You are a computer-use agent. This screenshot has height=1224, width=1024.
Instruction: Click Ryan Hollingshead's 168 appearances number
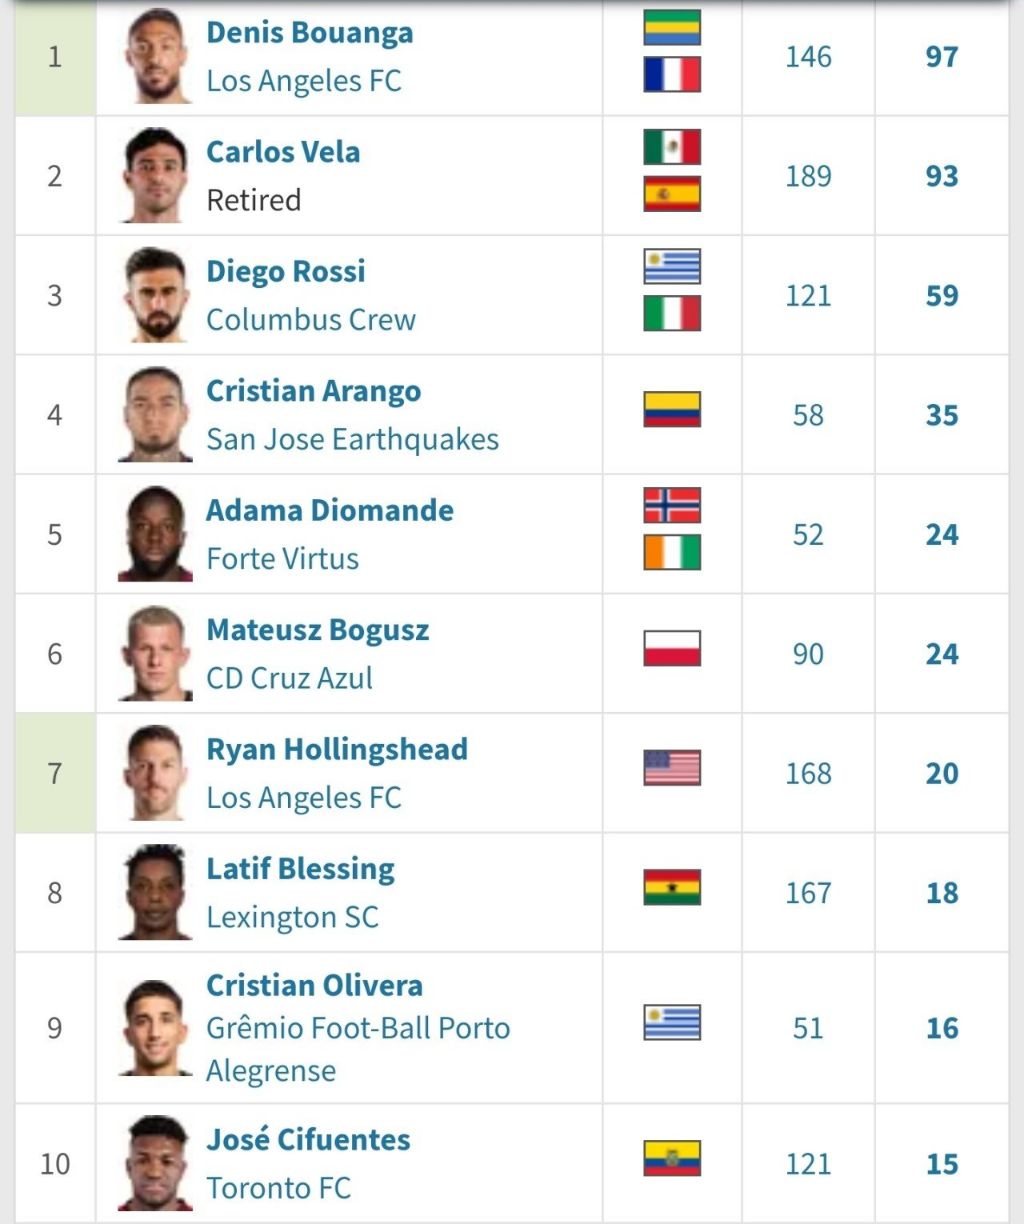[808, 773]
